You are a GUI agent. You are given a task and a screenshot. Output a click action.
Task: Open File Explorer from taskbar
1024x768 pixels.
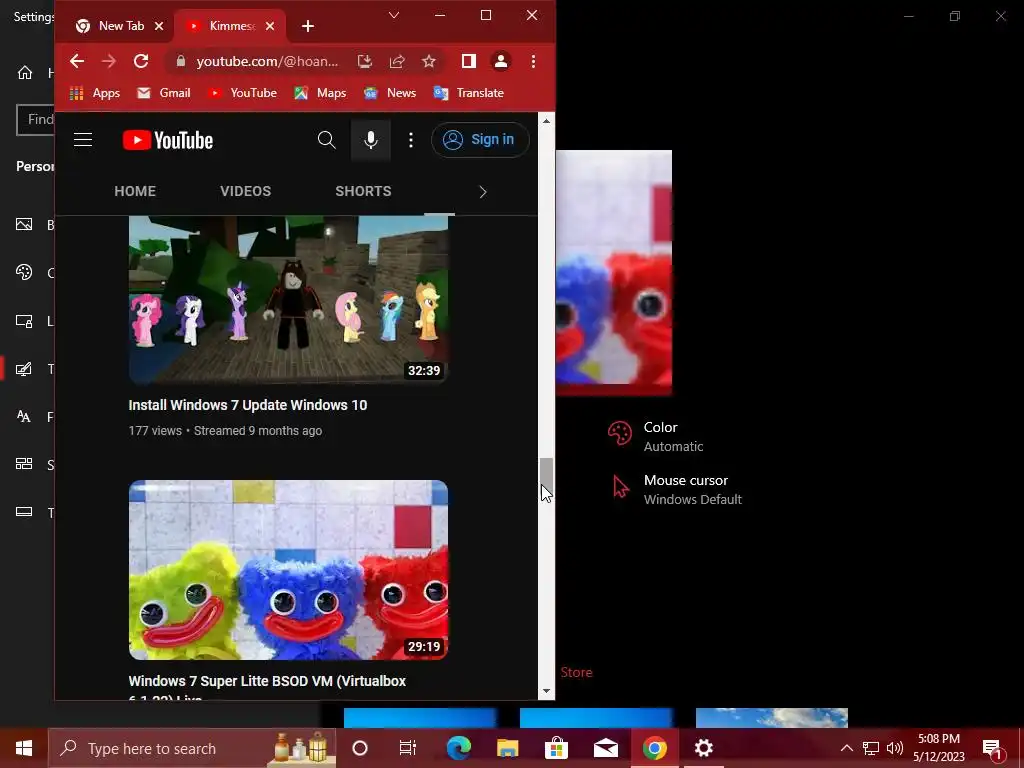tap(507, 748)
